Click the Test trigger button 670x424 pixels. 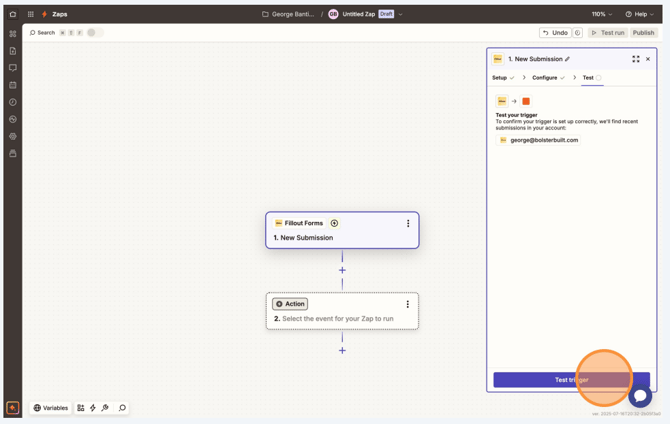pos(571,380)
